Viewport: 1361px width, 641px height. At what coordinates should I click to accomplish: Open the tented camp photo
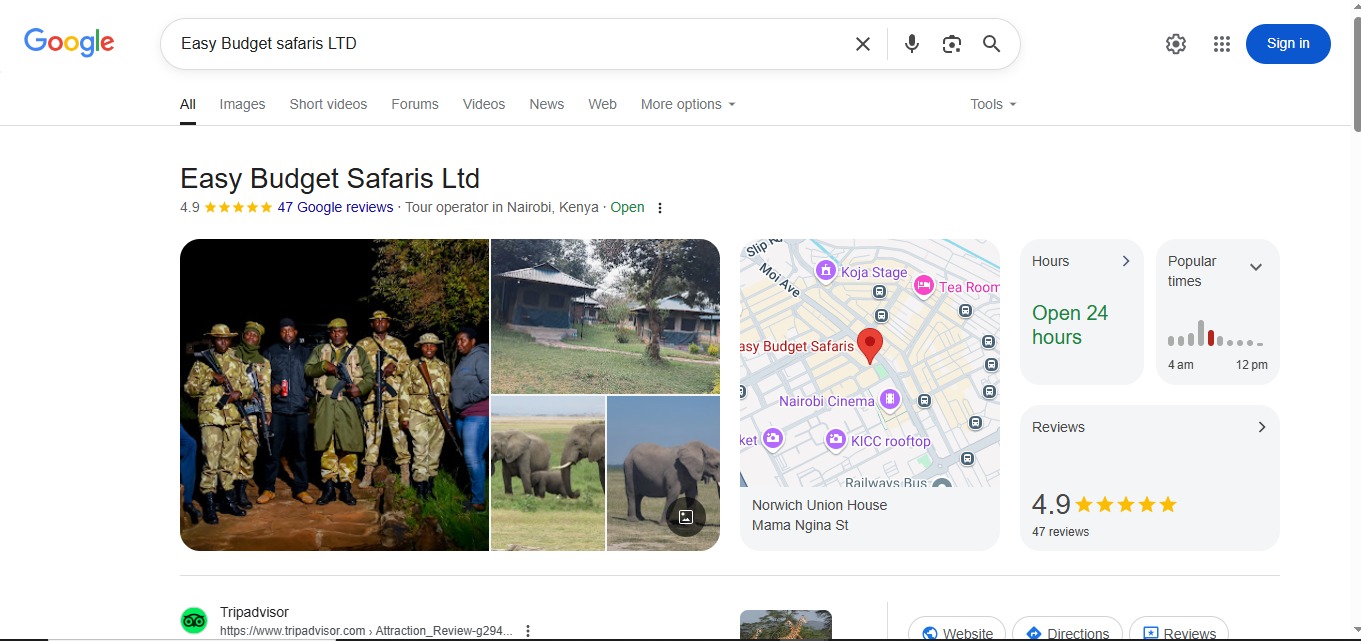[x=605, y=316]
